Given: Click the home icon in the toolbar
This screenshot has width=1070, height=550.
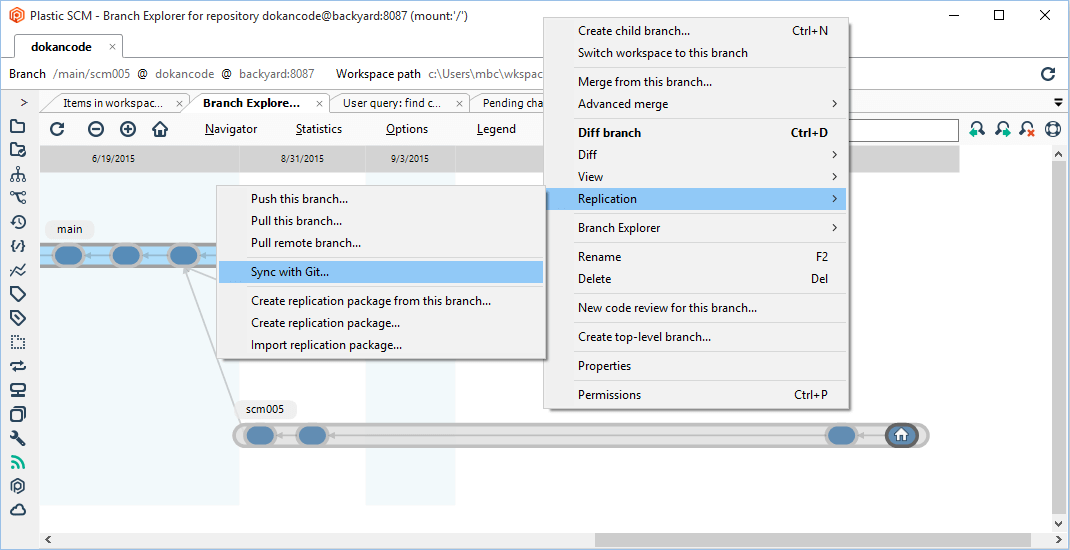Looking at the screenshot, I should 160,129.
